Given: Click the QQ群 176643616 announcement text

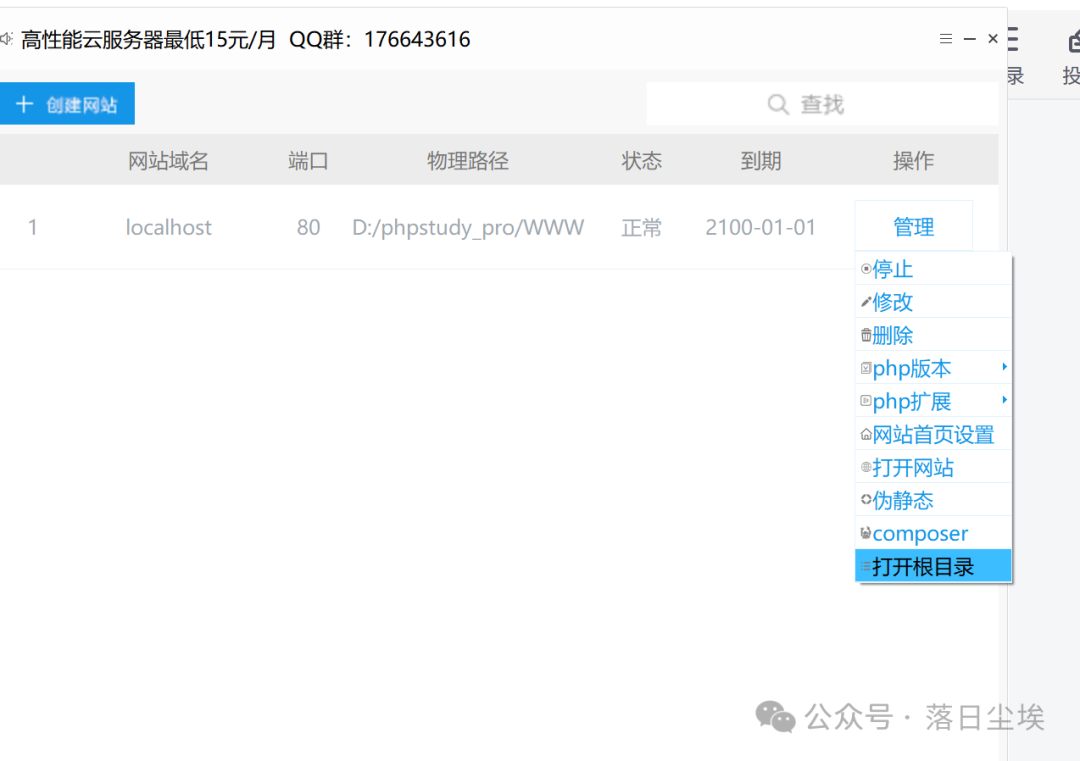Looking at the screenshot, I should 380,39.
